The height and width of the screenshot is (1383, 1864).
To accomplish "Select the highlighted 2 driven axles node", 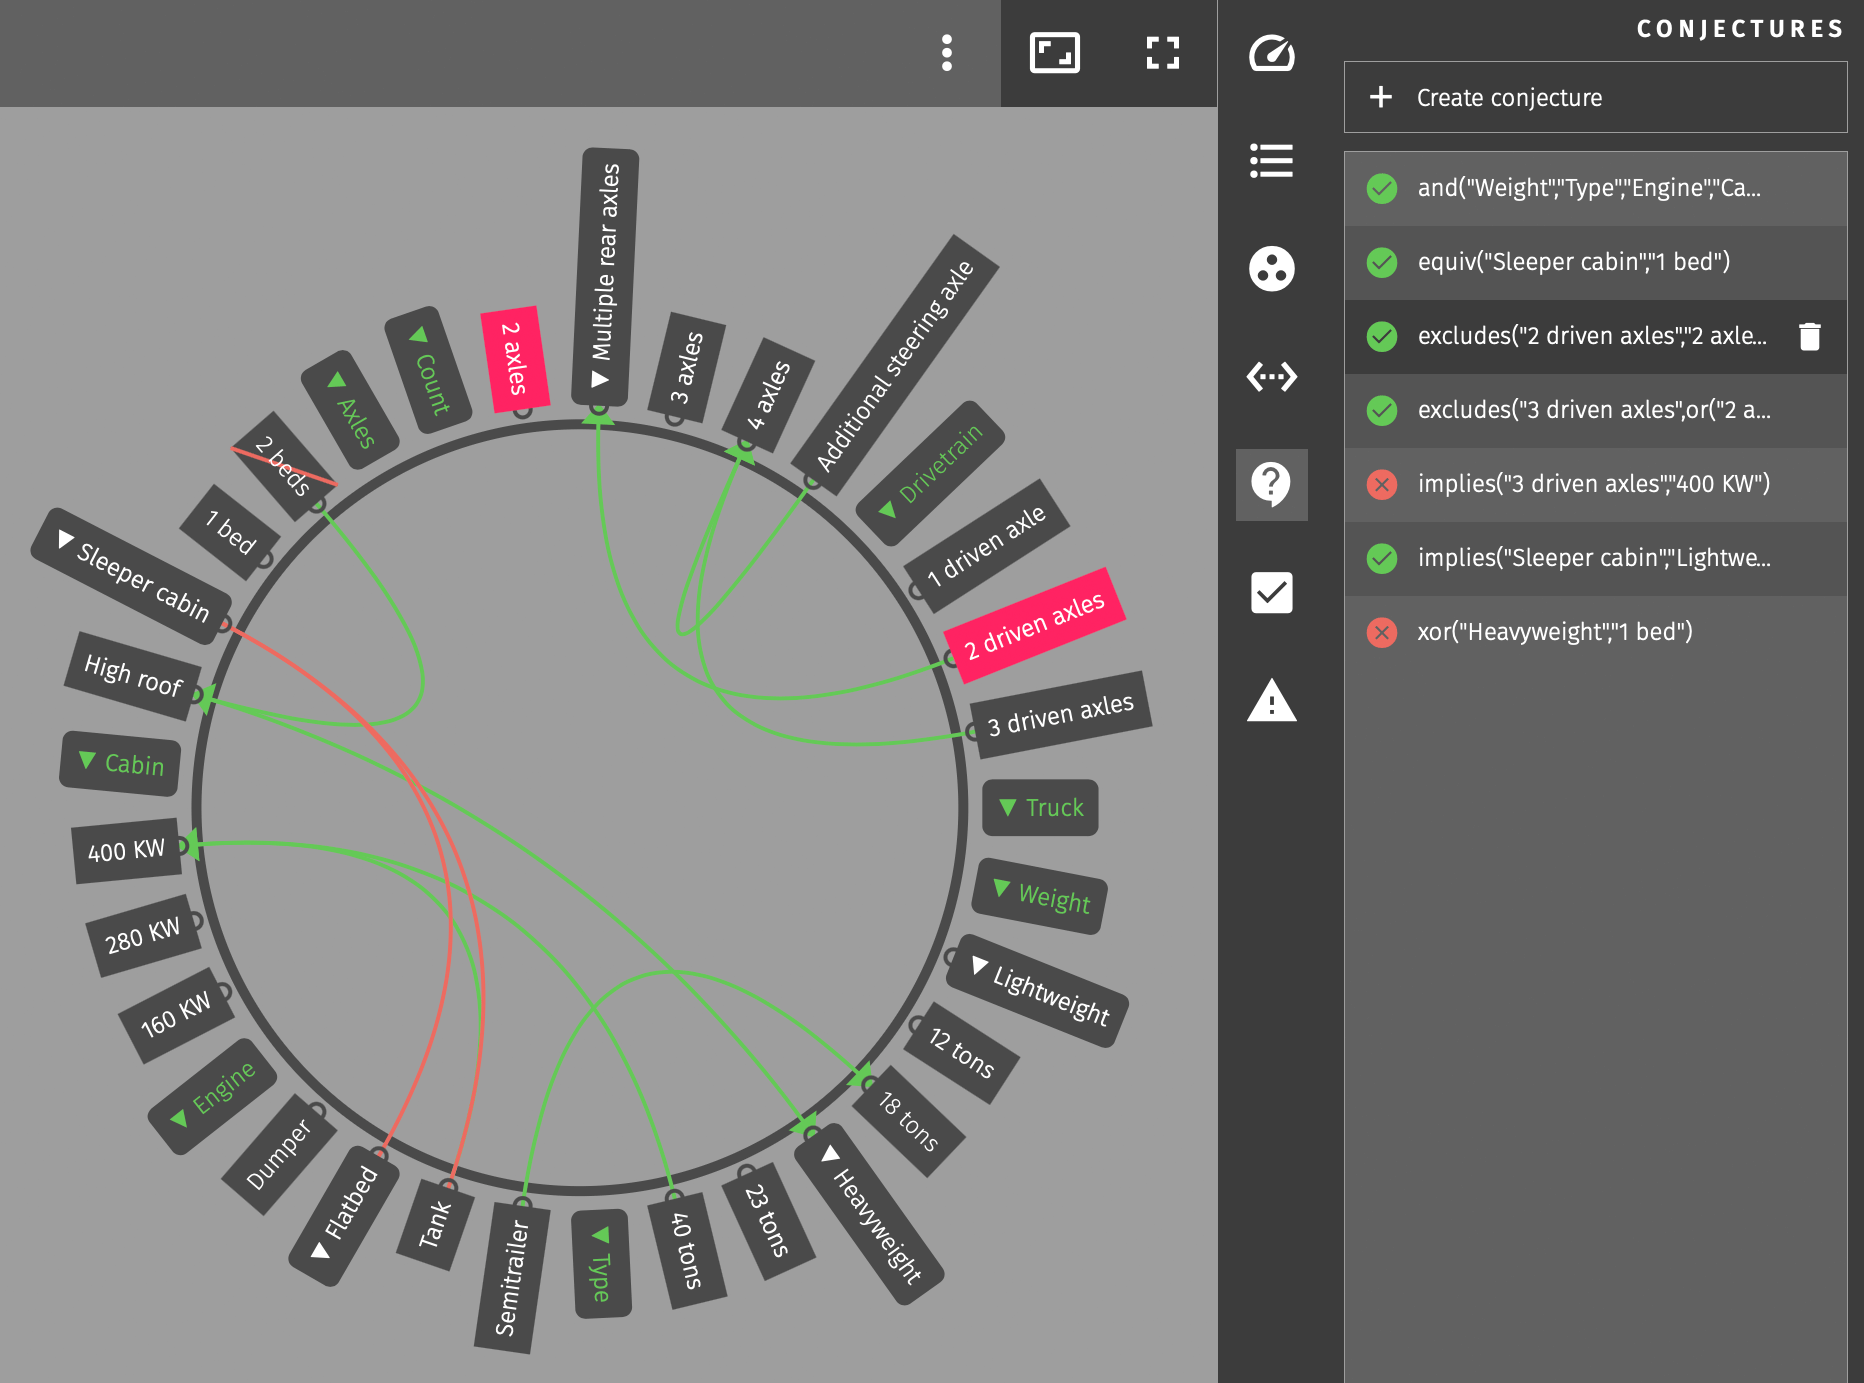I will pos(1034,626).
